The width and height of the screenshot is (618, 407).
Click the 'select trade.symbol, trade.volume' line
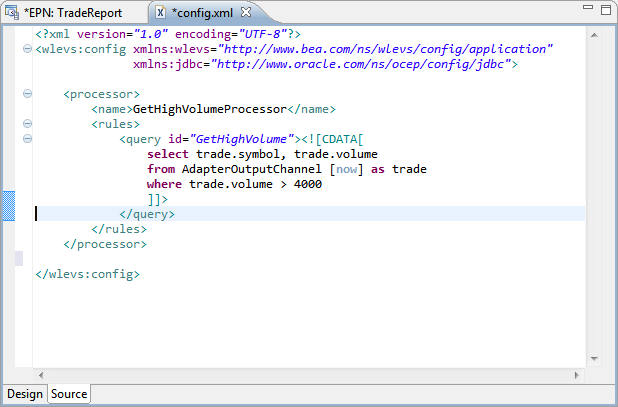[262, 154]
